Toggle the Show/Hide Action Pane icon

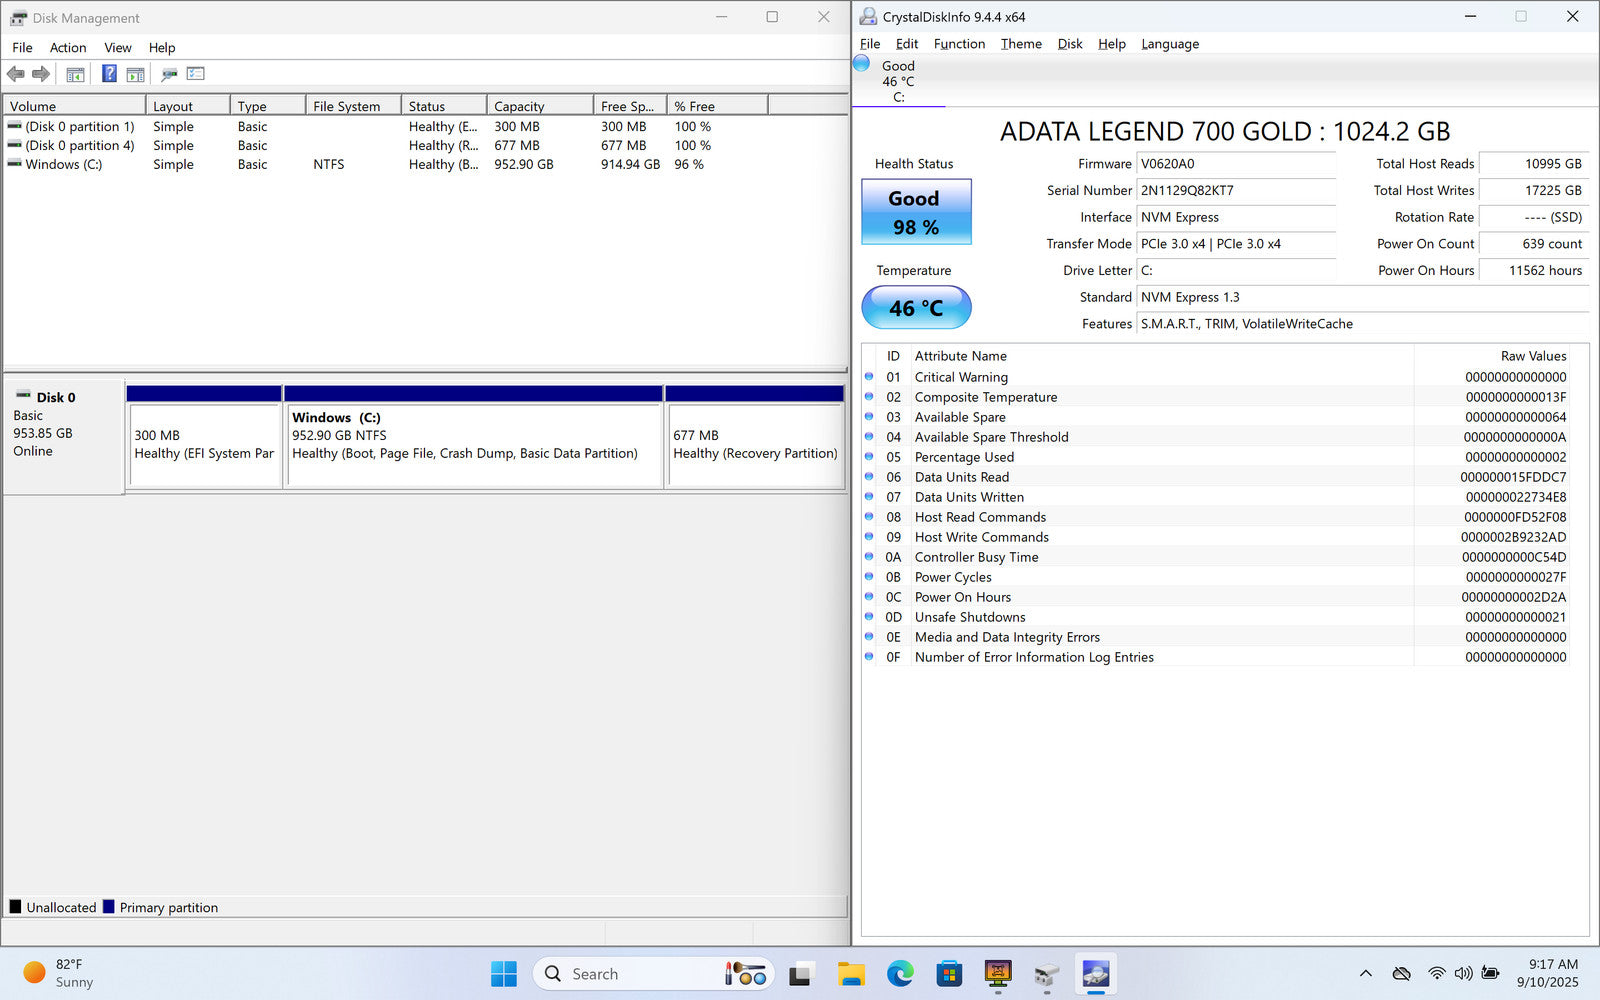click(135, 74)
